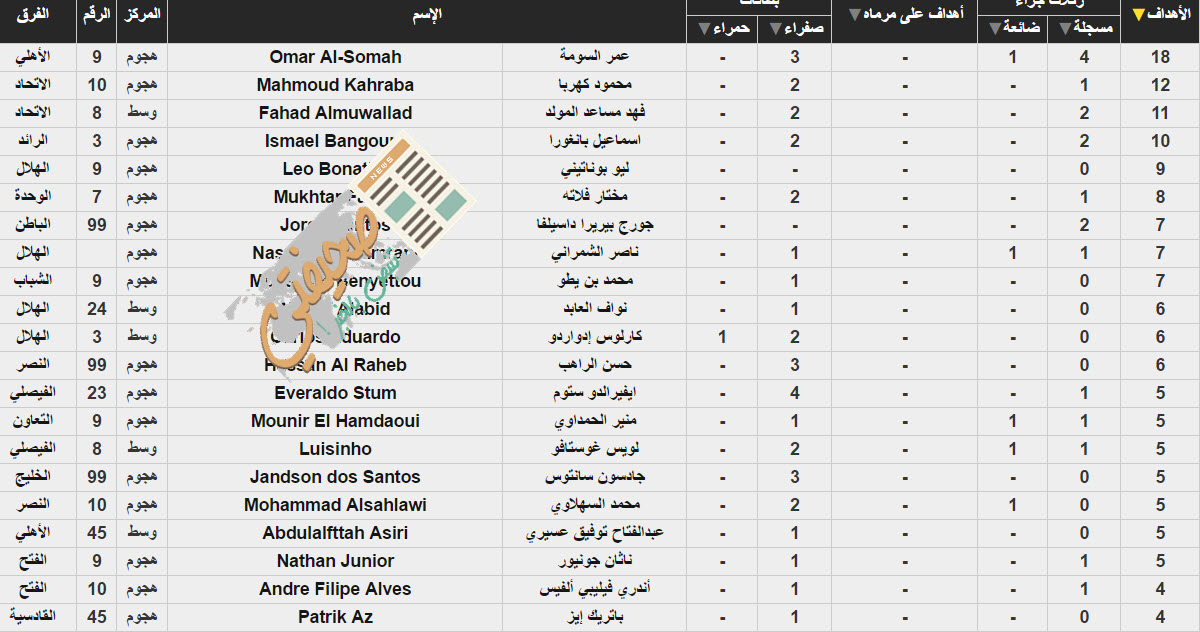
Task: Select player name Everaldo Stum
Action: (335, 393)
